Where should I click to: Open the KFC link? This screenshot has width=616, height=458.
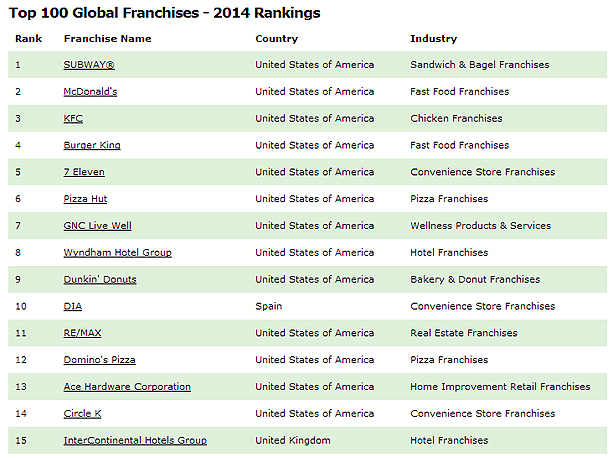(73, 119)
